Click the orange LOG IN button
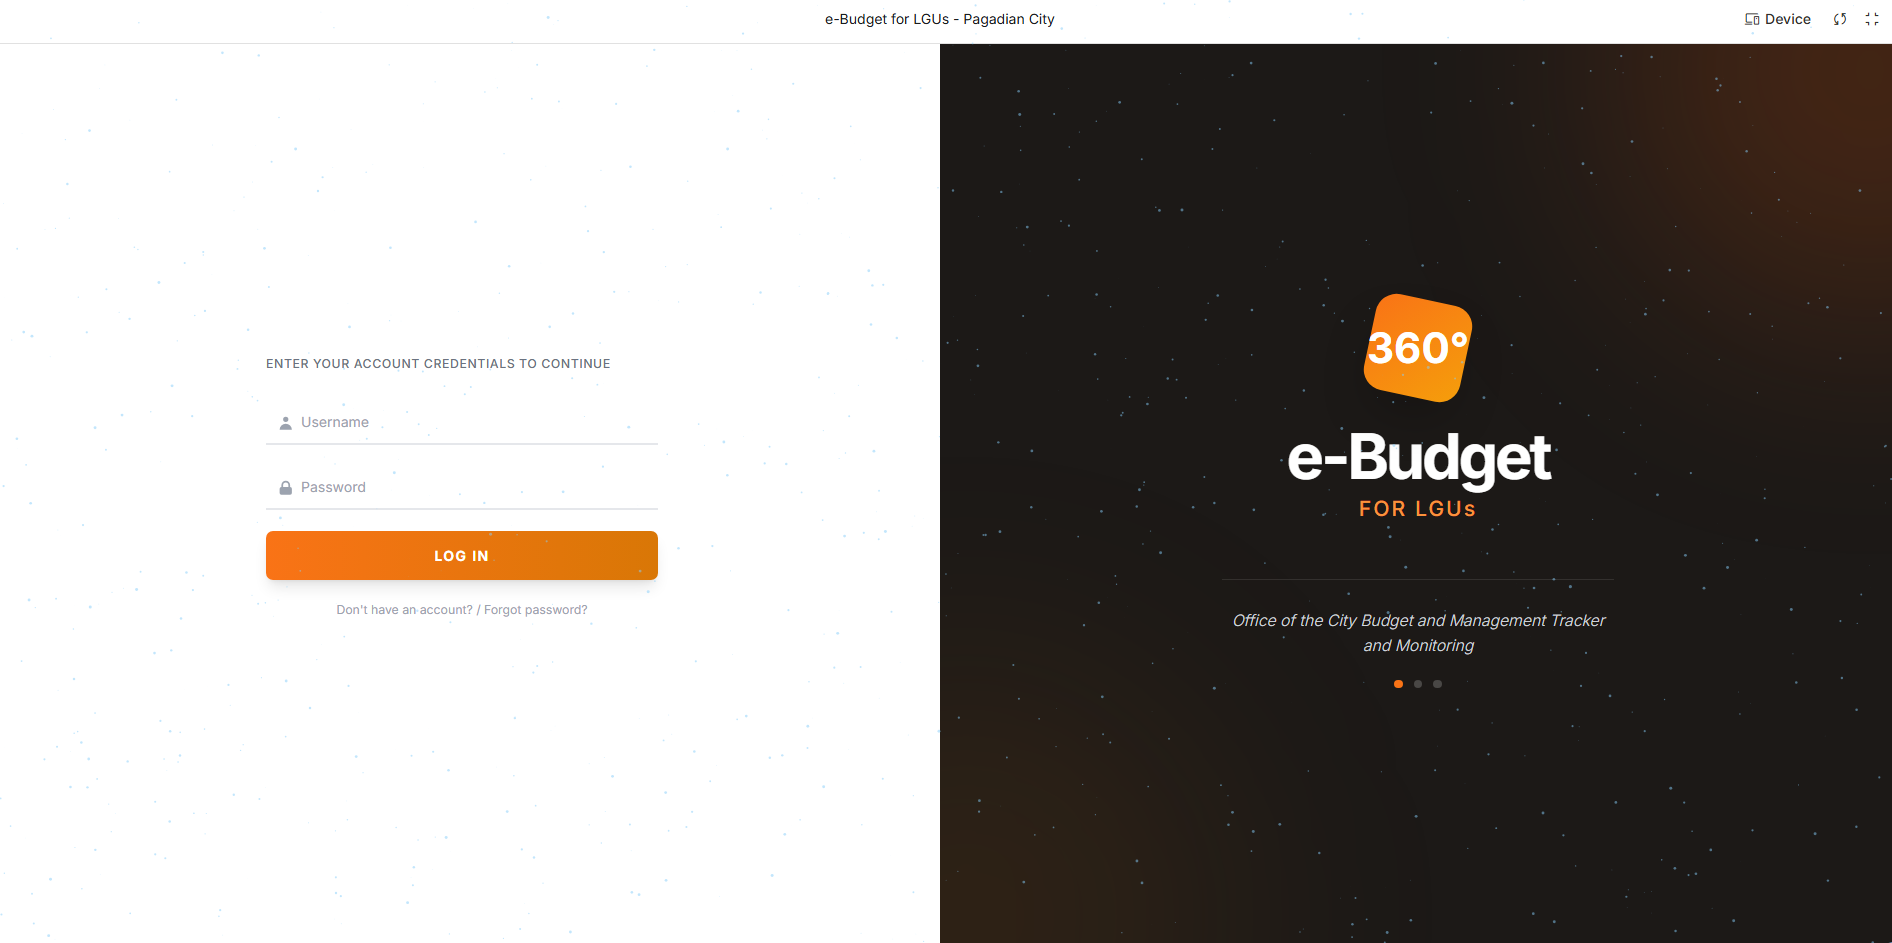Image resolution: width=1892 pixels, height=943 pixels. pyautogui.click(x=462, y=556)
